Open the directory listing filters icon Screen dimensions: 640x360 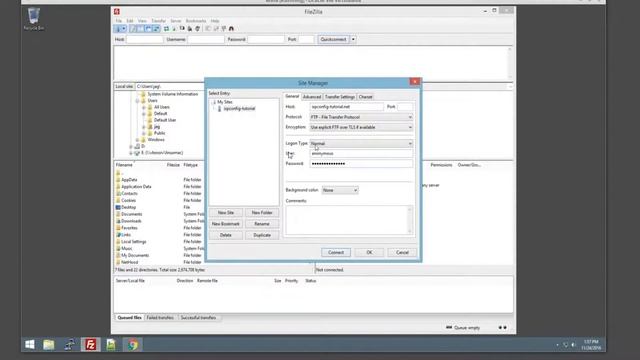[208, 29]
